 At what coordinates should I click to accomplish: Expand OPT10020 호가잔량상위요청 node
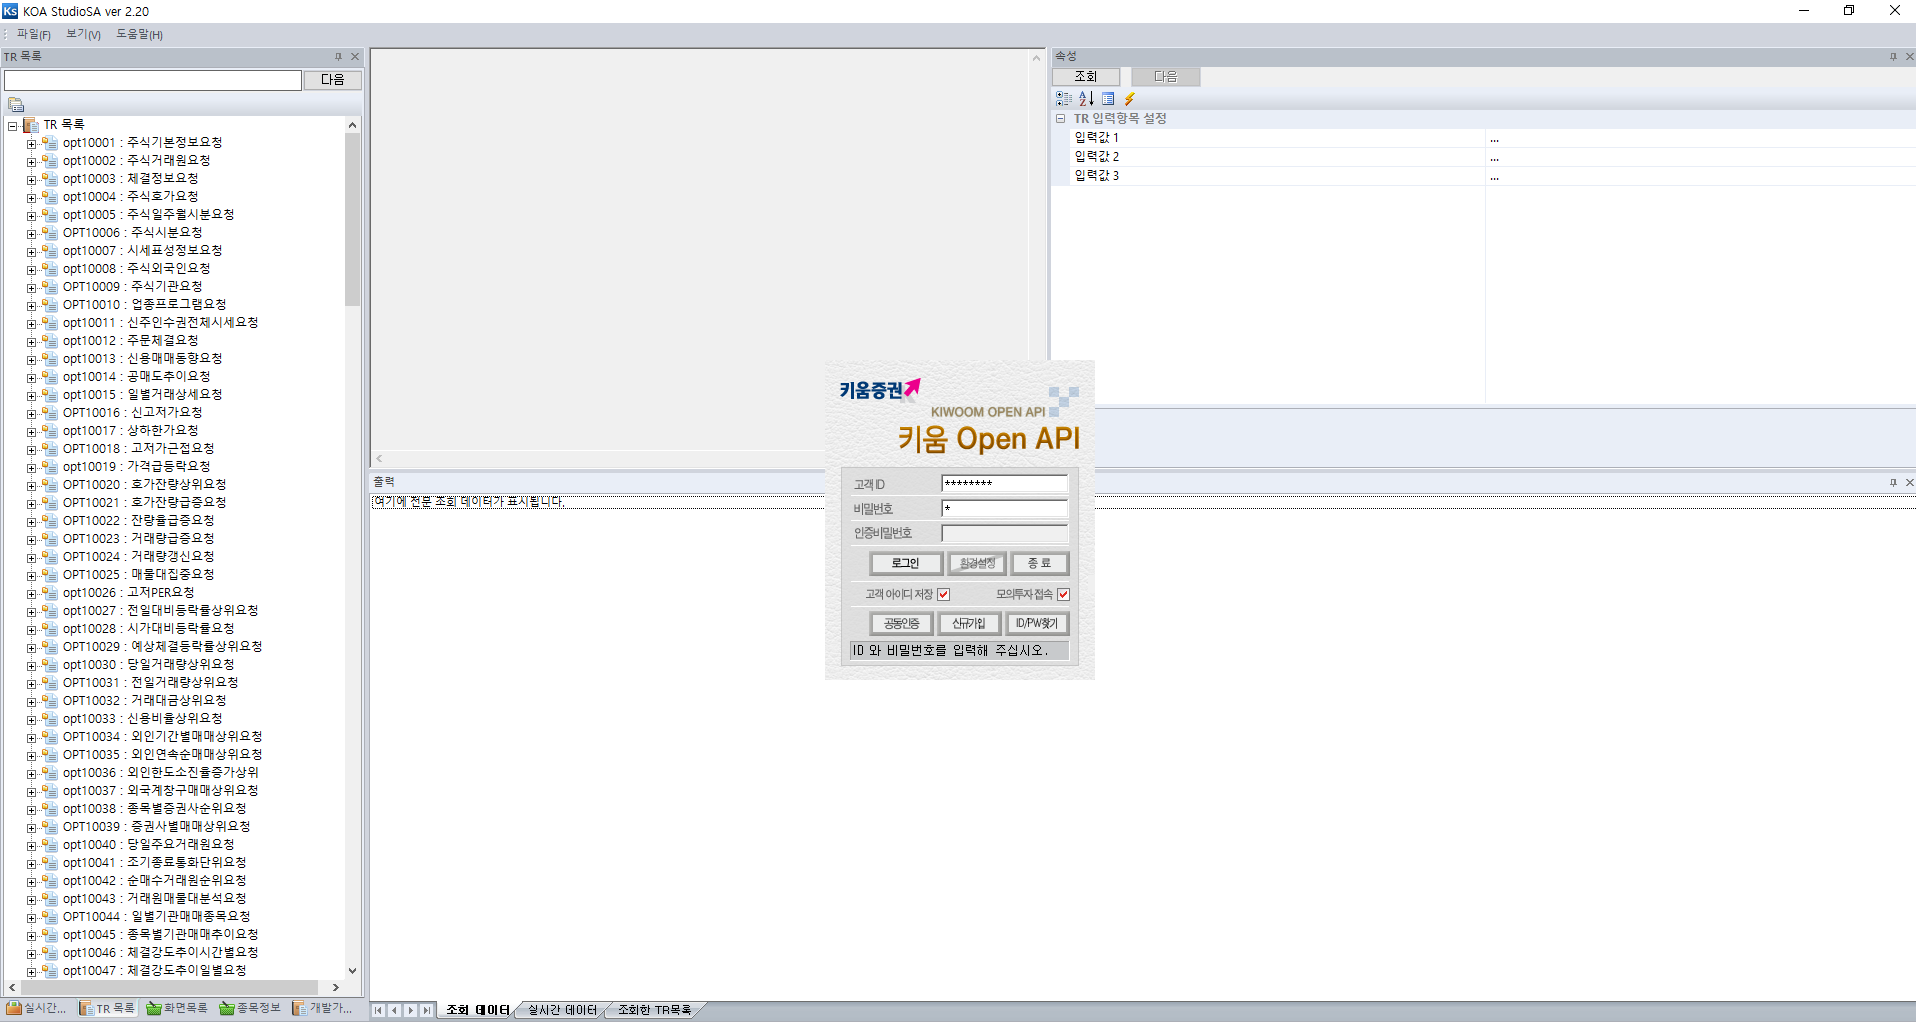point(31,486)
